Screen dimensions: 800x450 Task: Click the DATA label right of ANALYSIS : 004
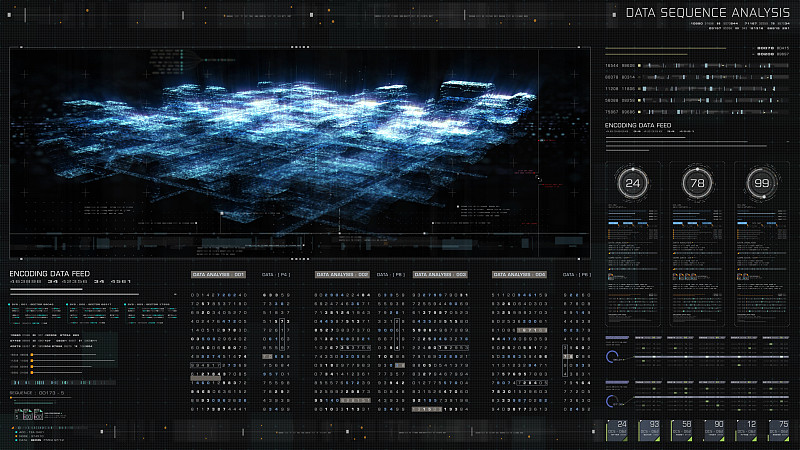[577, 274]
